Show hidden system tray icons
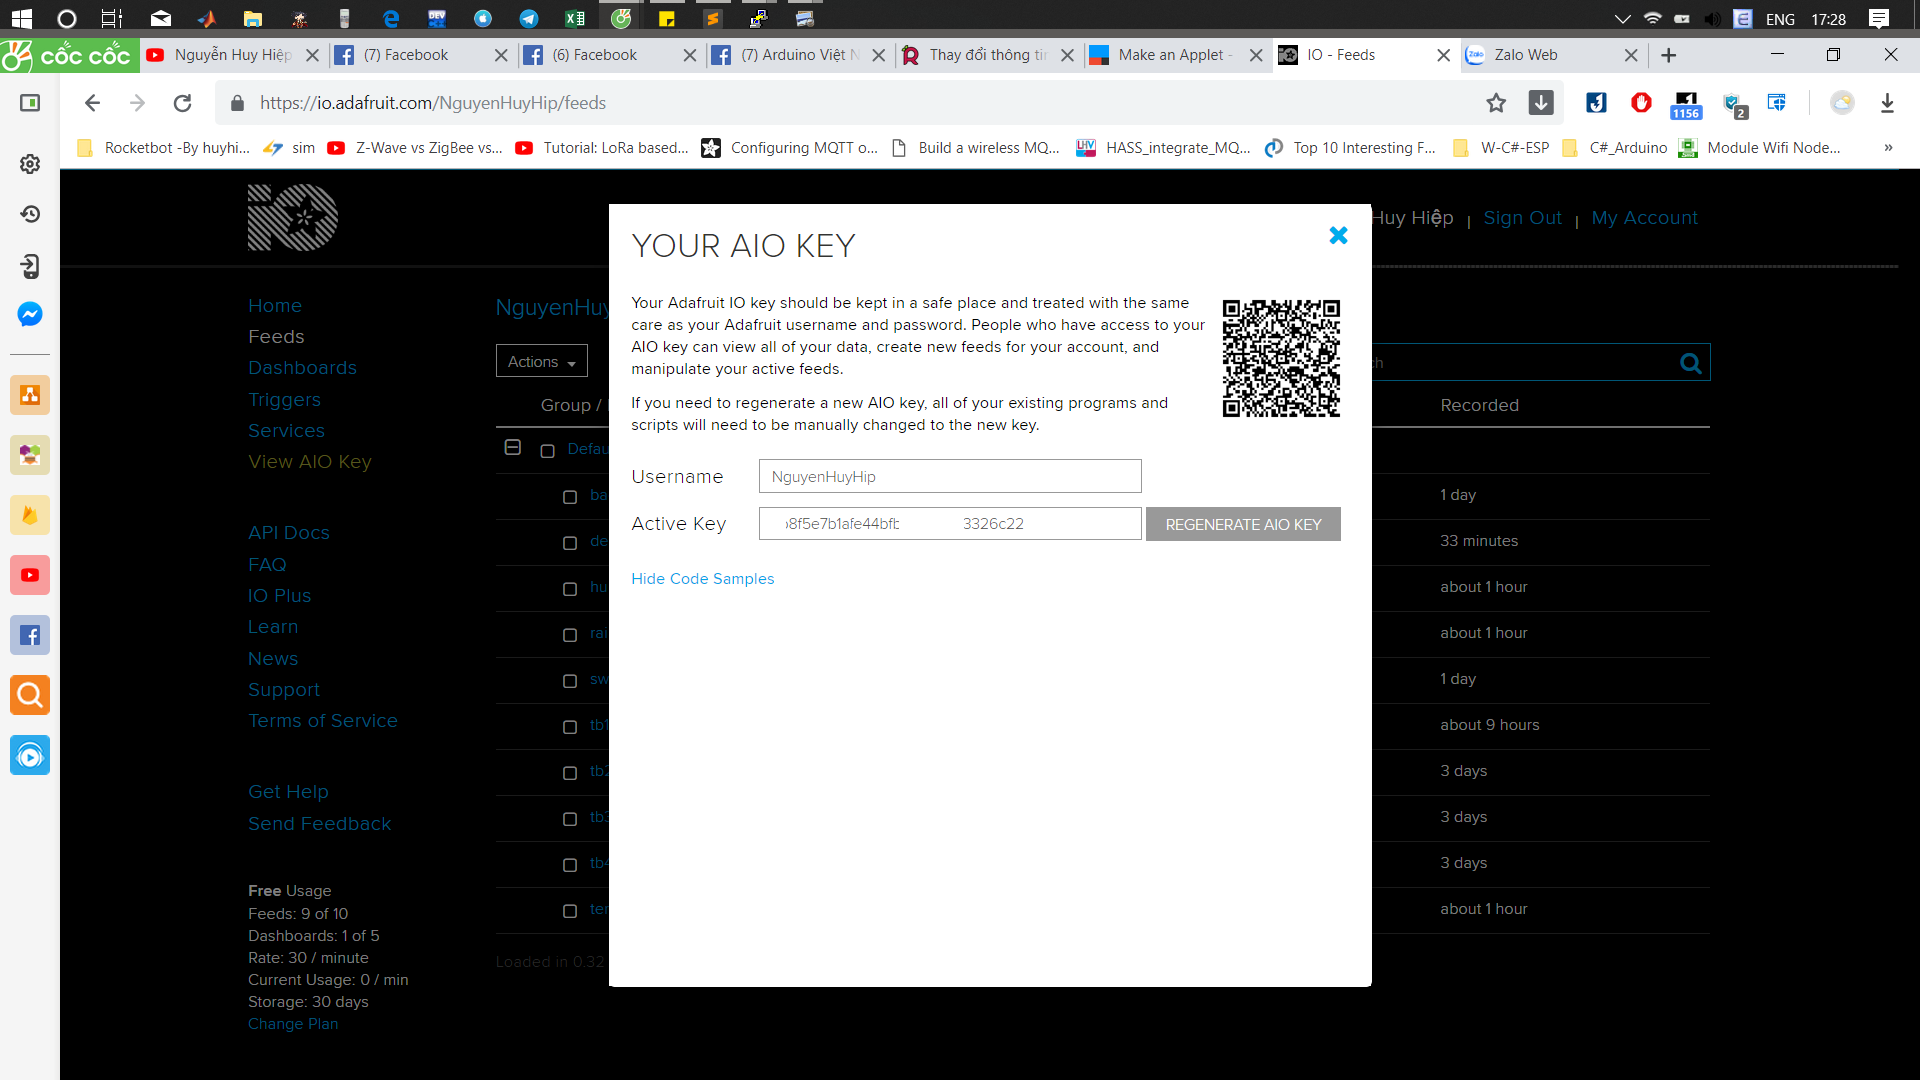Image resolution: width=1920 pixels, height=1080 pixels. click(1622, 18)
